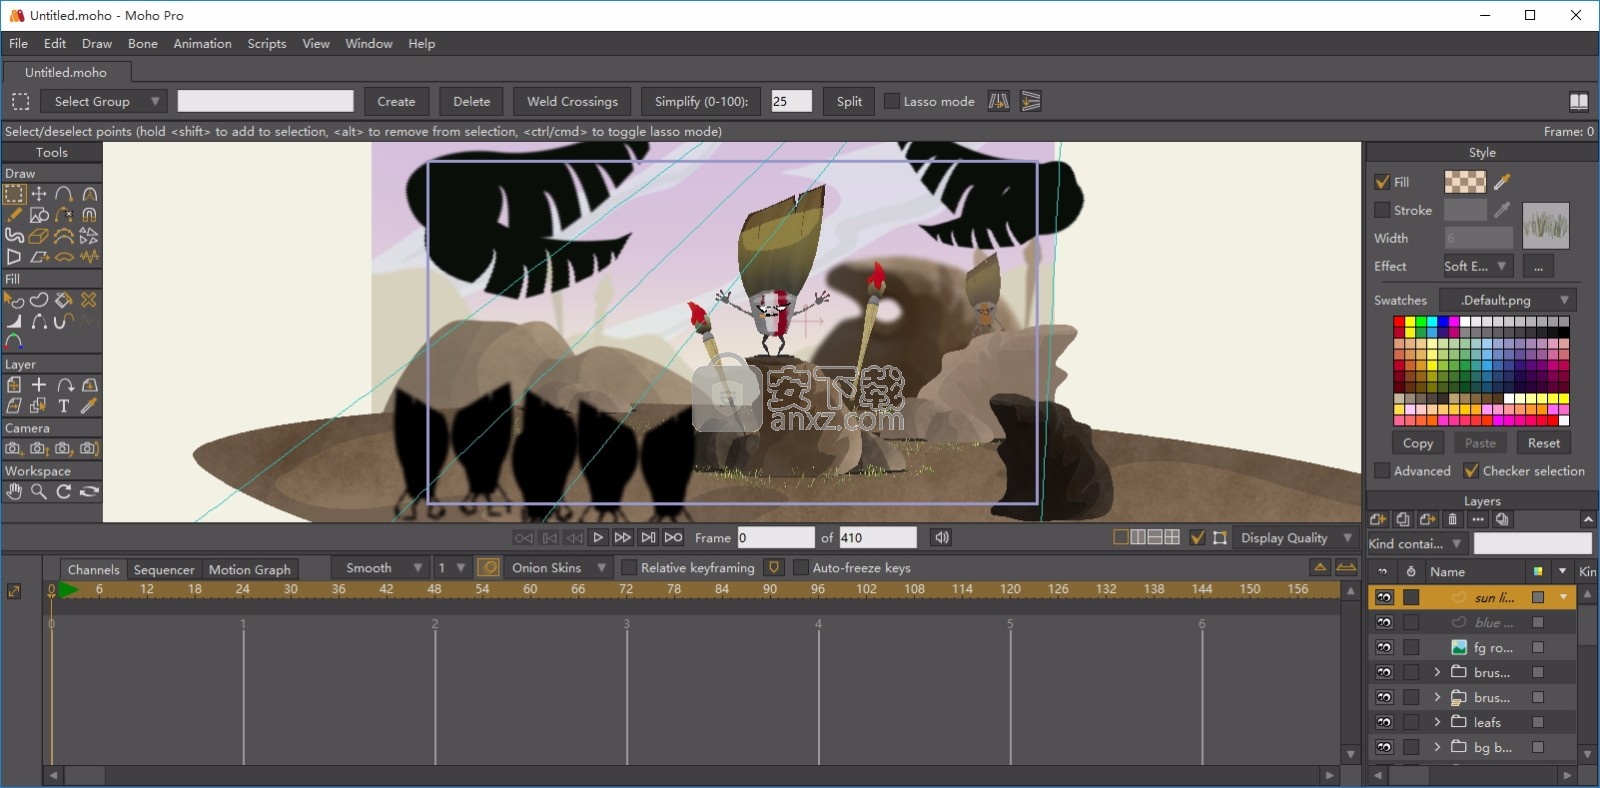
Task: Expand the bg b... group layer
Action: click(x=1437, y=747)
